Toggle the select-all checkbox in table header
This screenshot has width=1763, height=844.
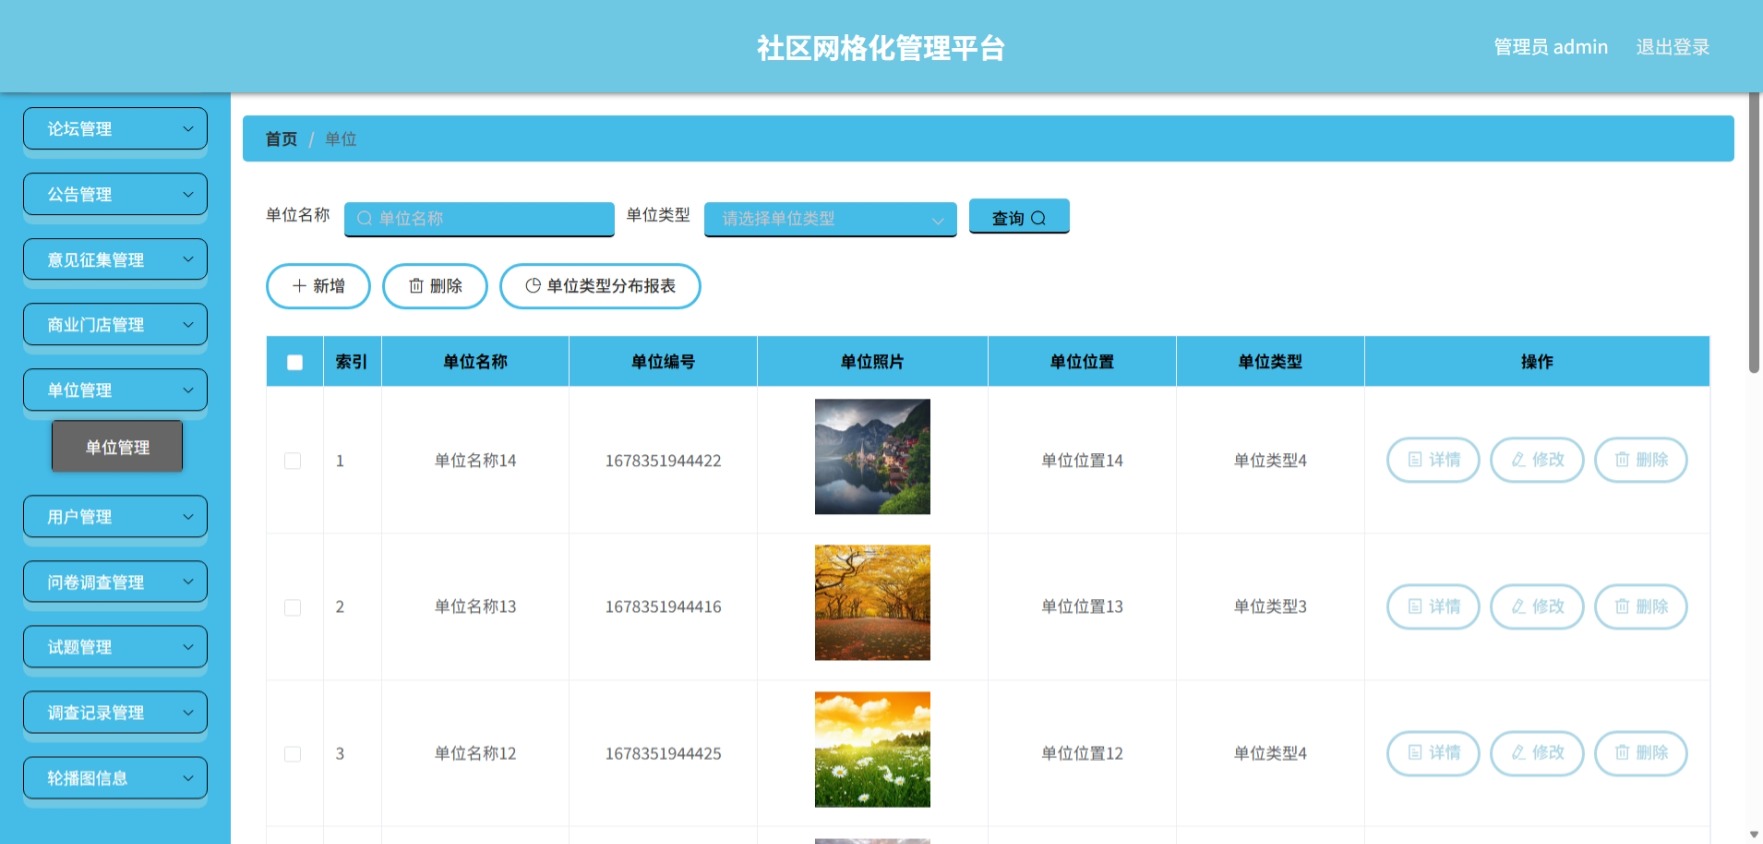(x=295, y=362)
